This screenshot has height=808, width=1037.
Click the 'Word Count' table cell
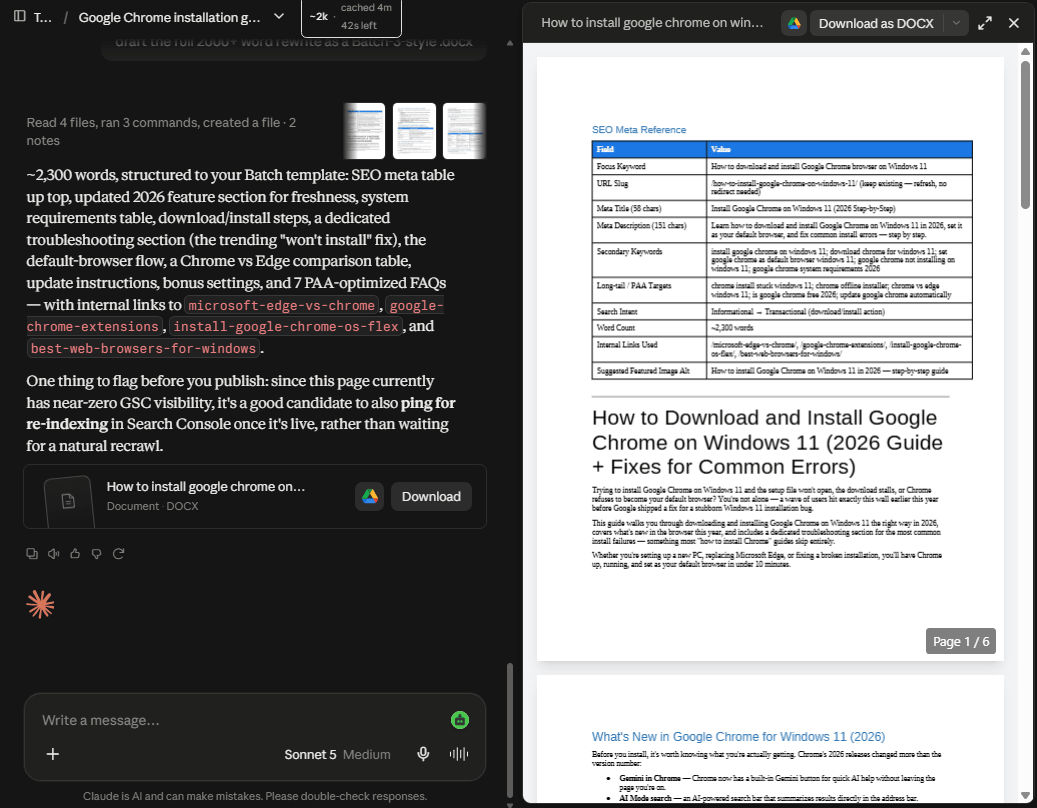coord(649,328)
